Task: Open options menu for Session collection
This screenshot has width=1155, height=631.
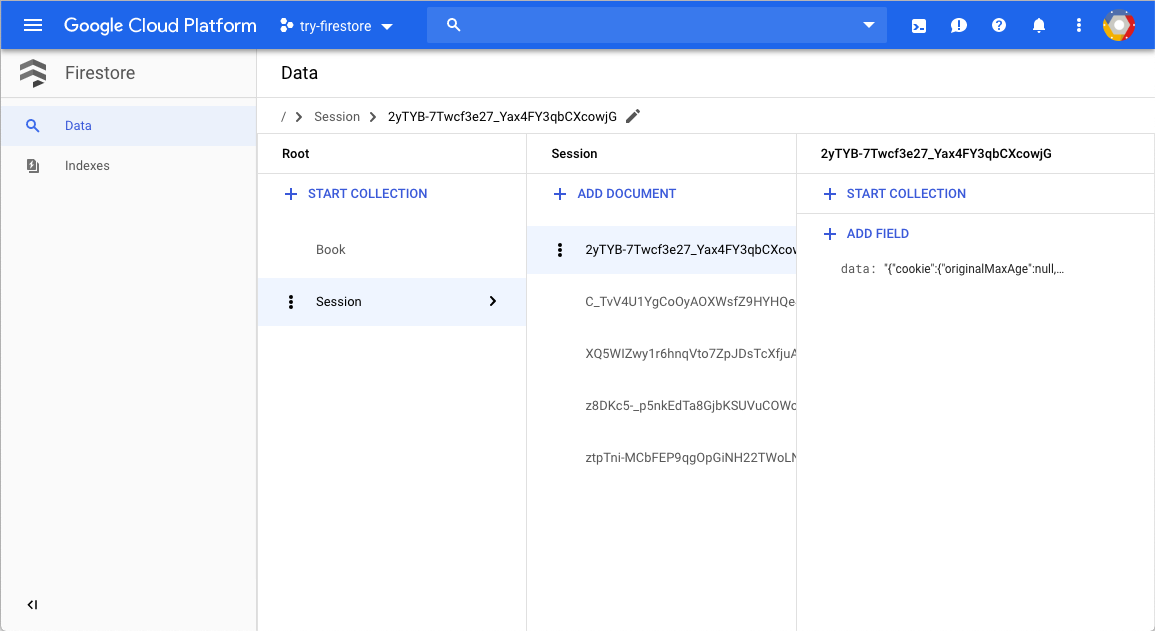Action: [291, 301]
